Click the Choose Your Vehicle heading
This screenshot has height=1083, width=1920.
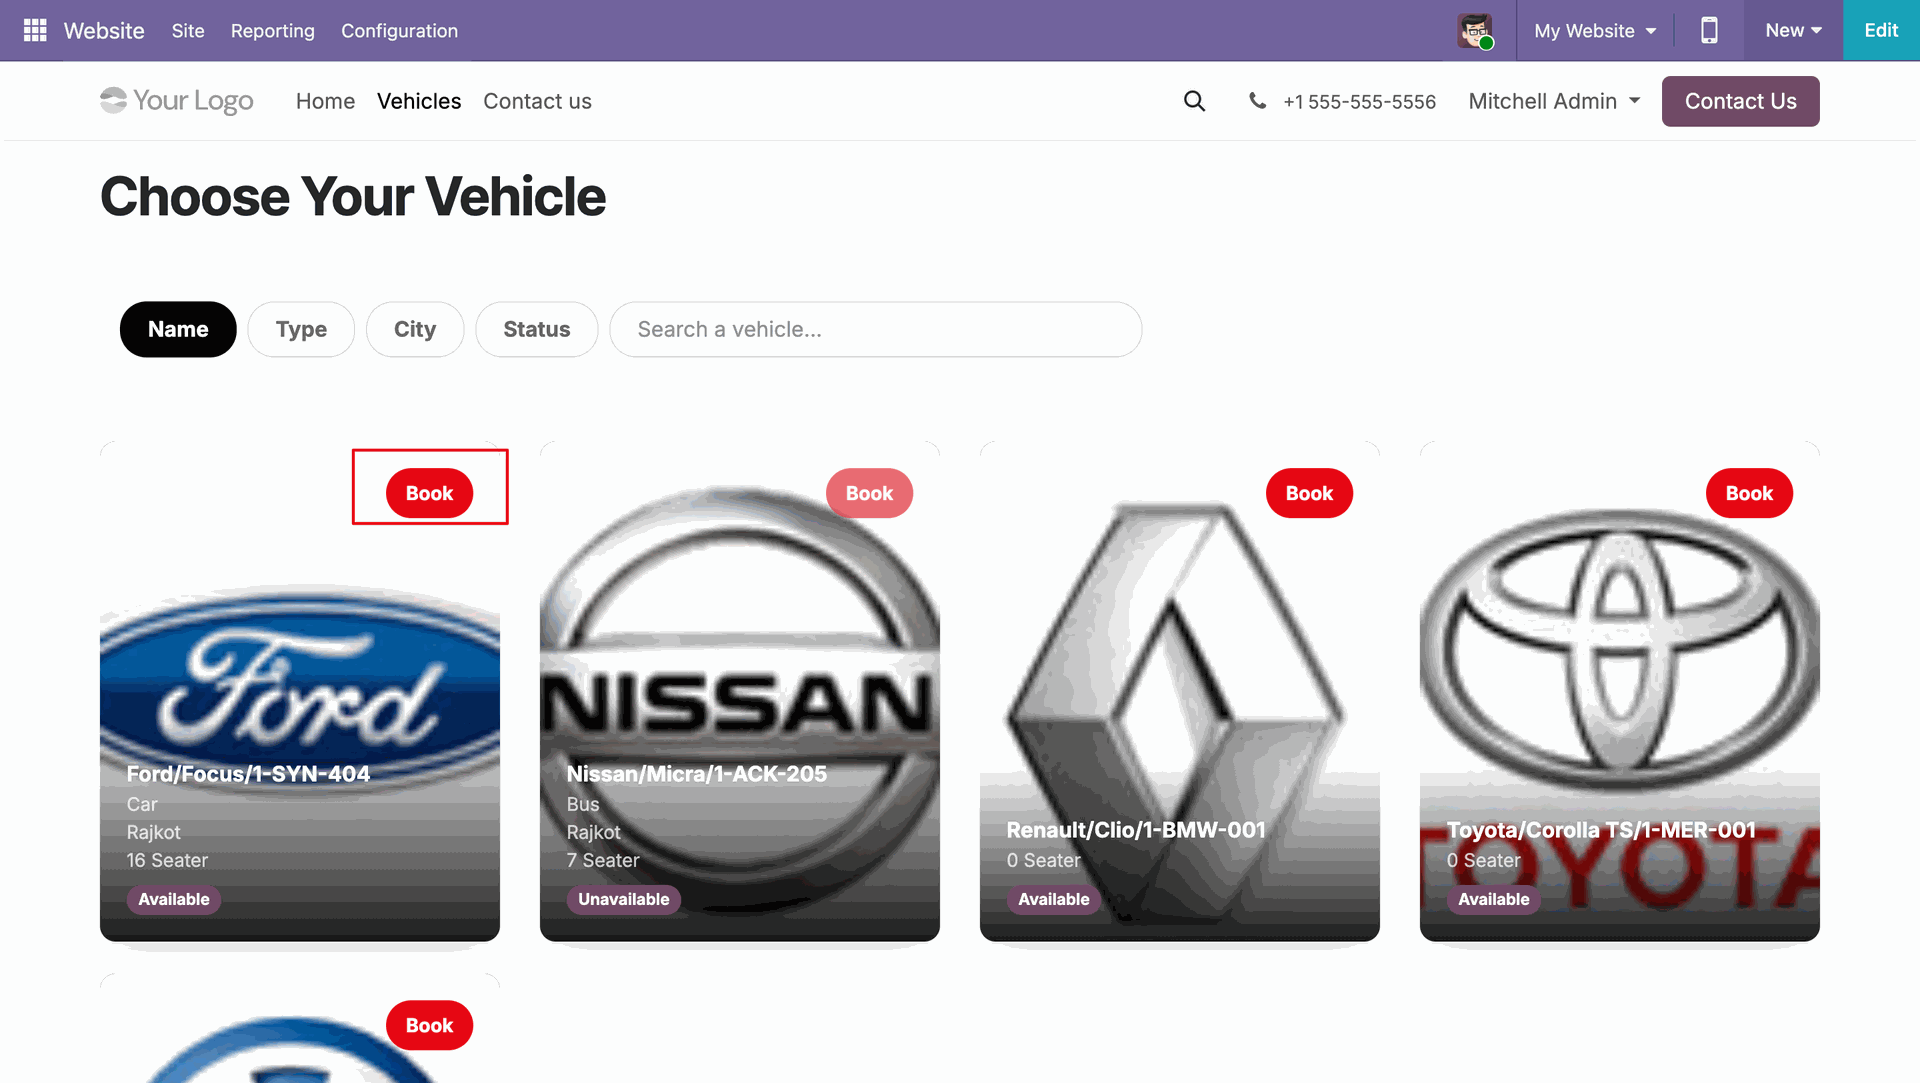pyautogui.click(x=353, y=196)
